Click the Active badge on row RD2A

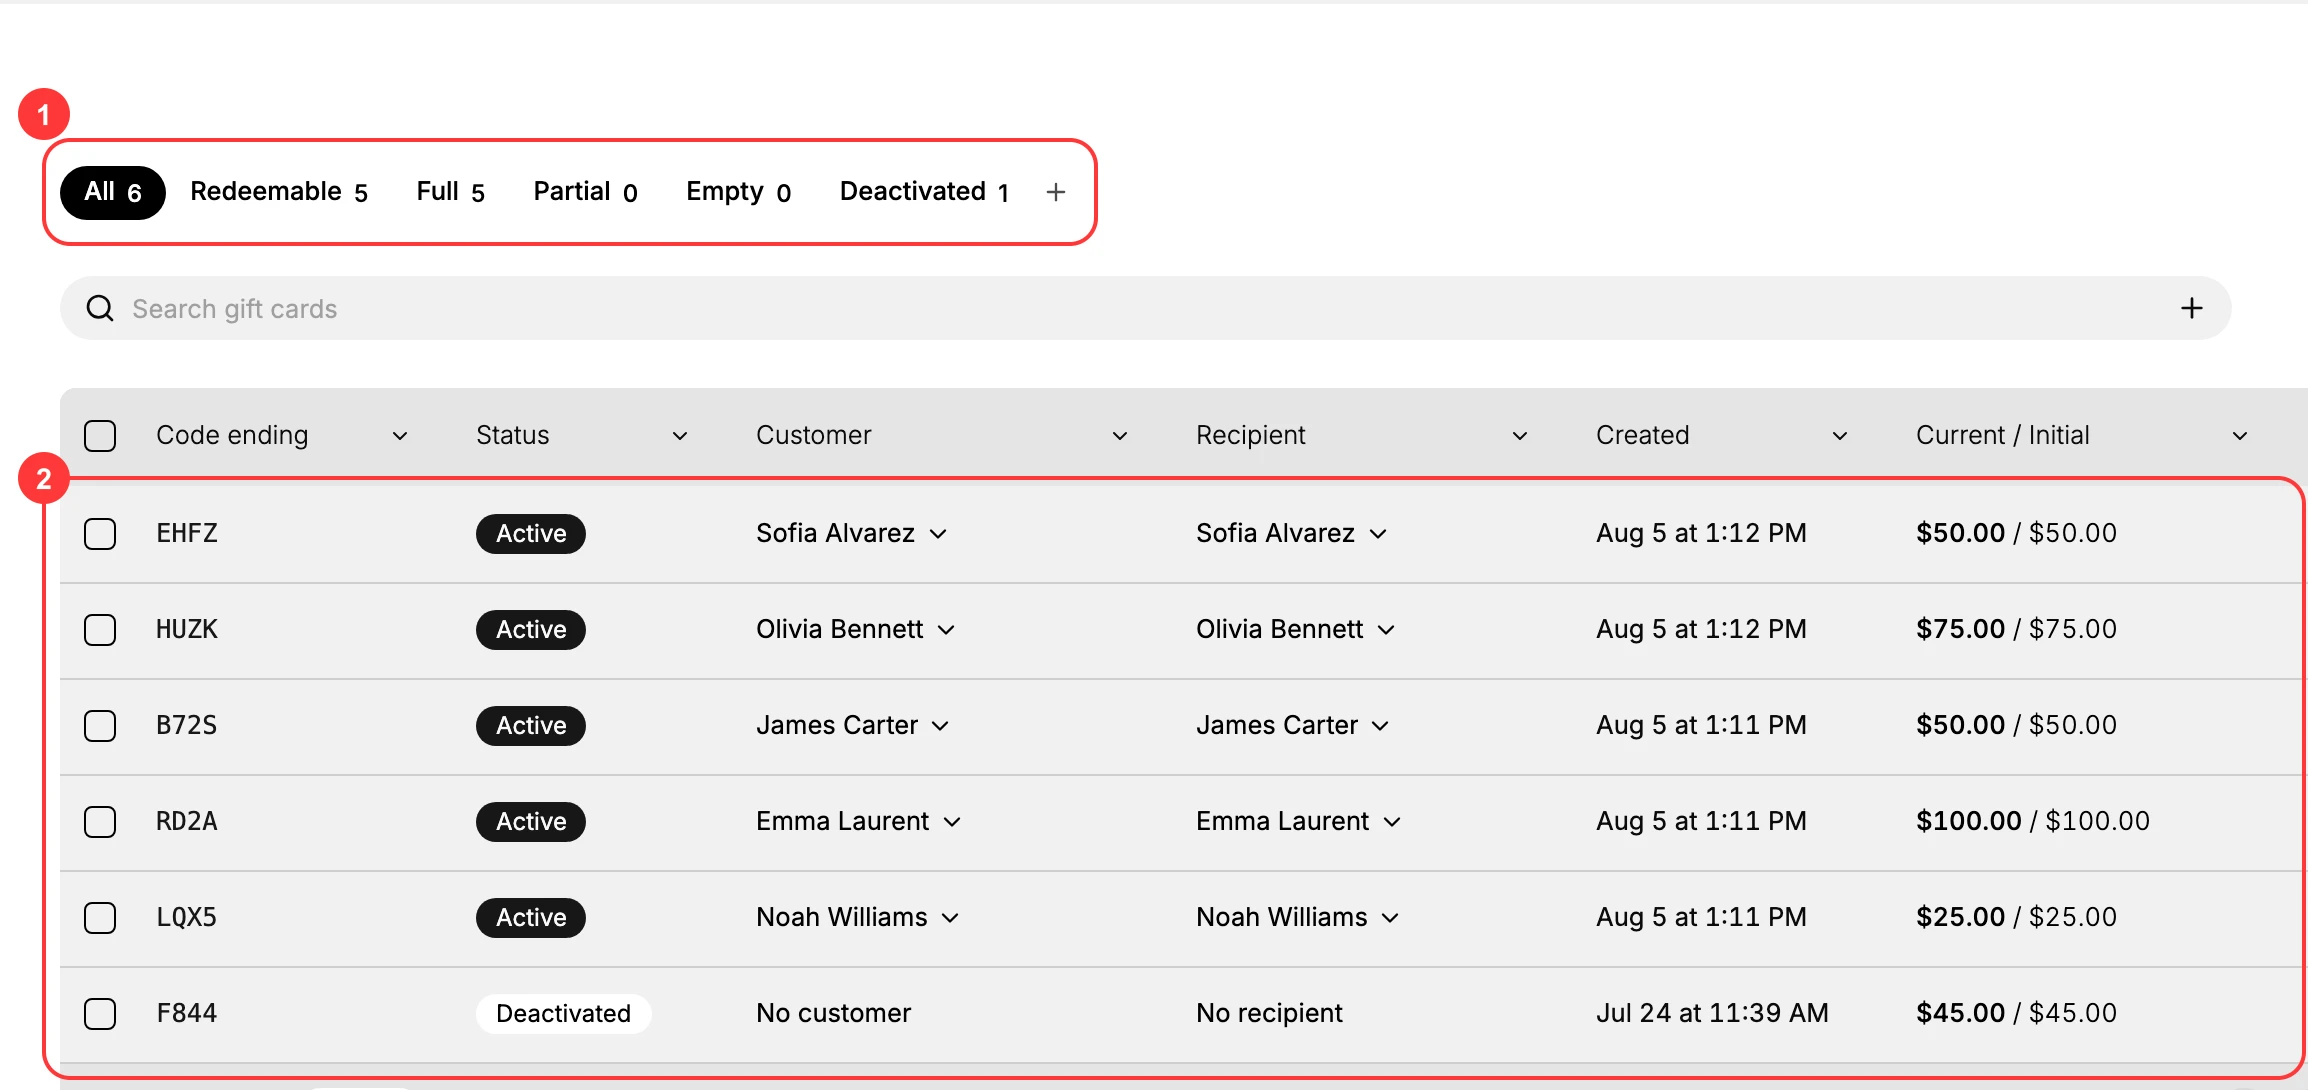click(531, 821)
